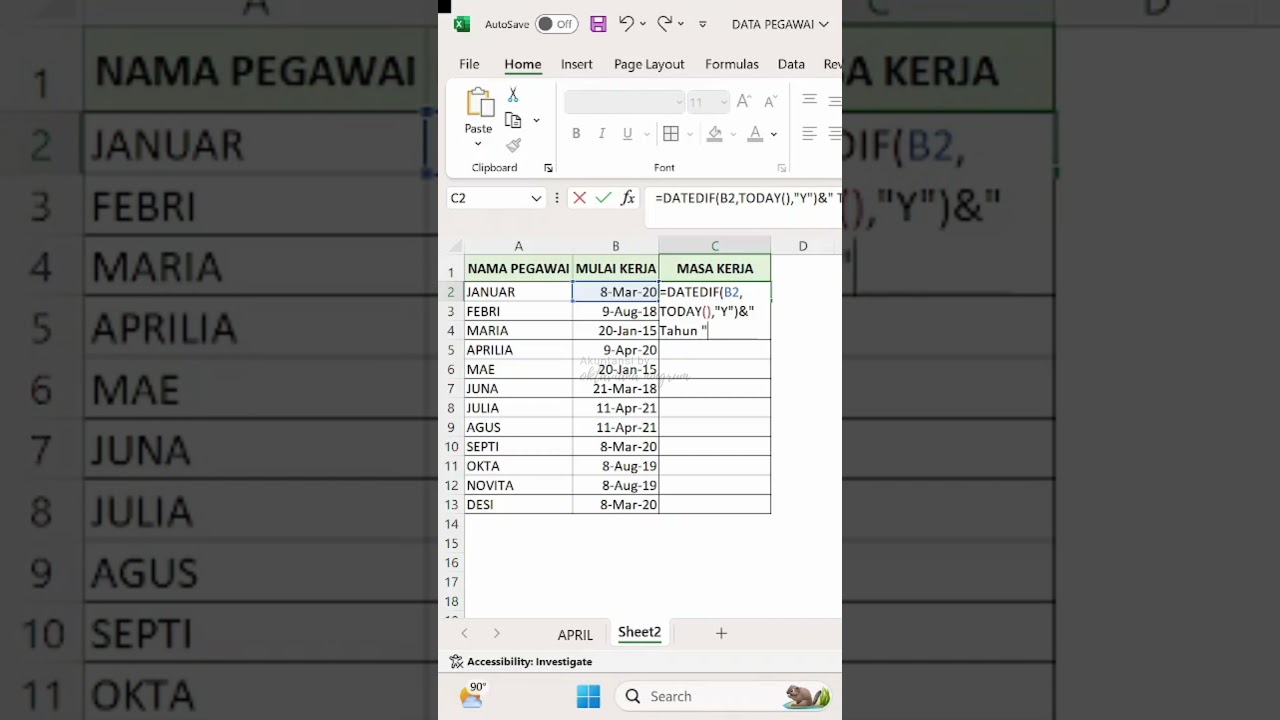Select row 5 header
The width and height of the screenshot is (1280, 720).
tap(451, 350)
